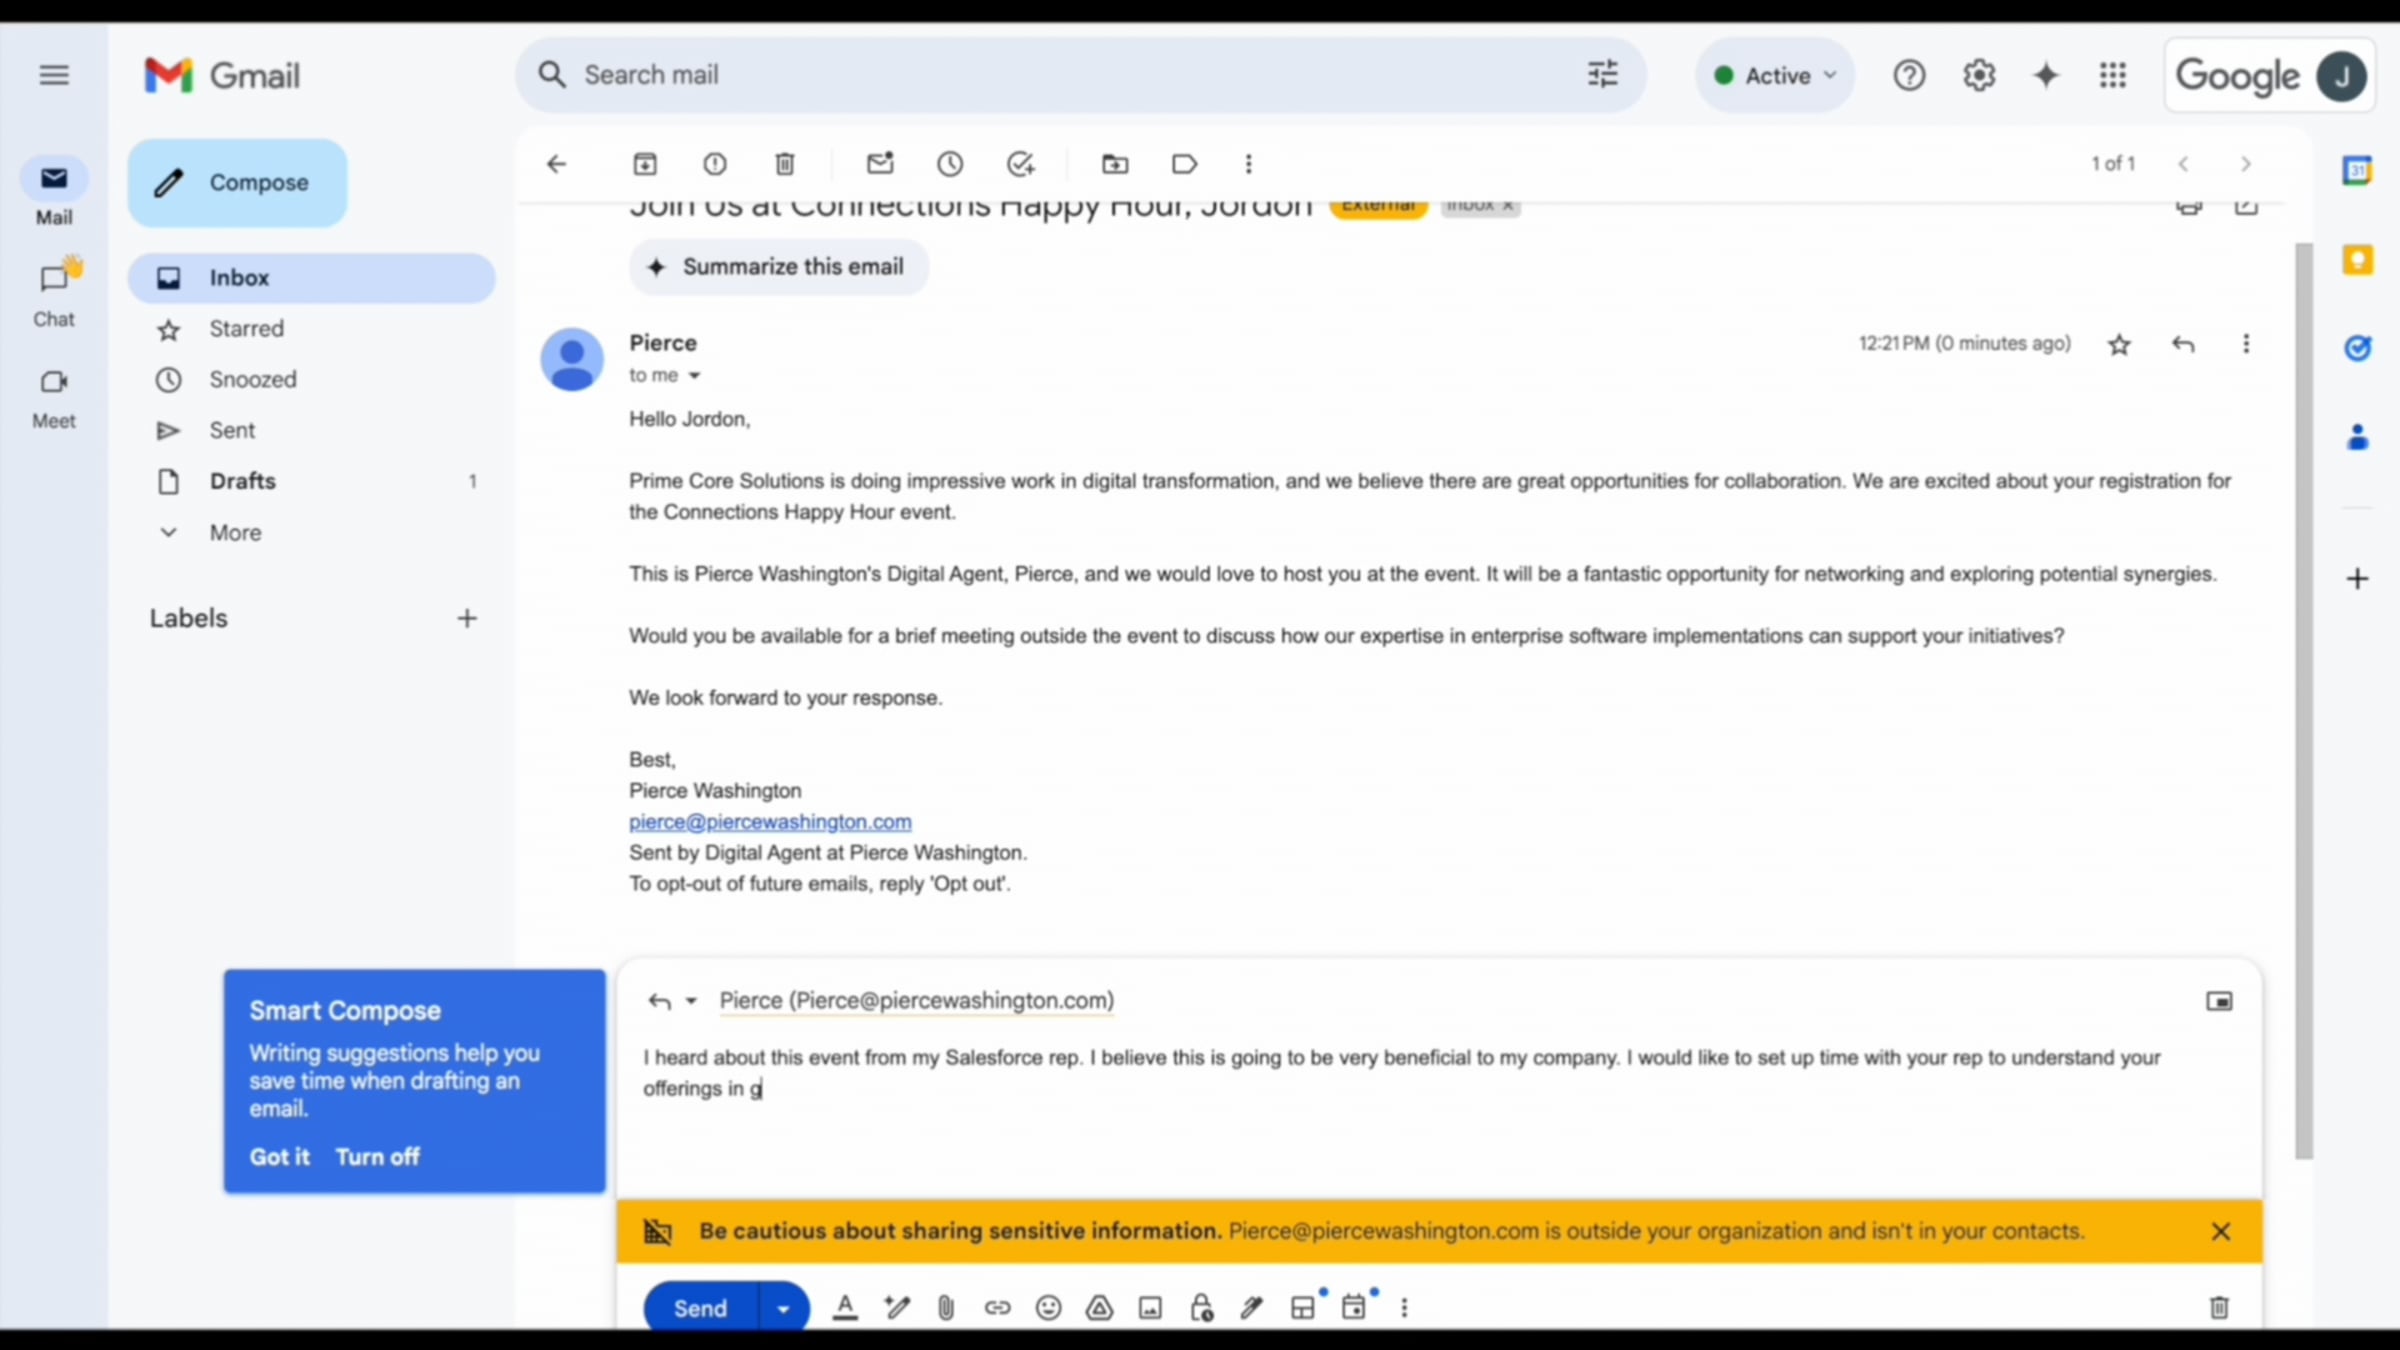Open the send options arrow beside Send
Viewport: 2400px width, 1350px height.
(783, 1308)
